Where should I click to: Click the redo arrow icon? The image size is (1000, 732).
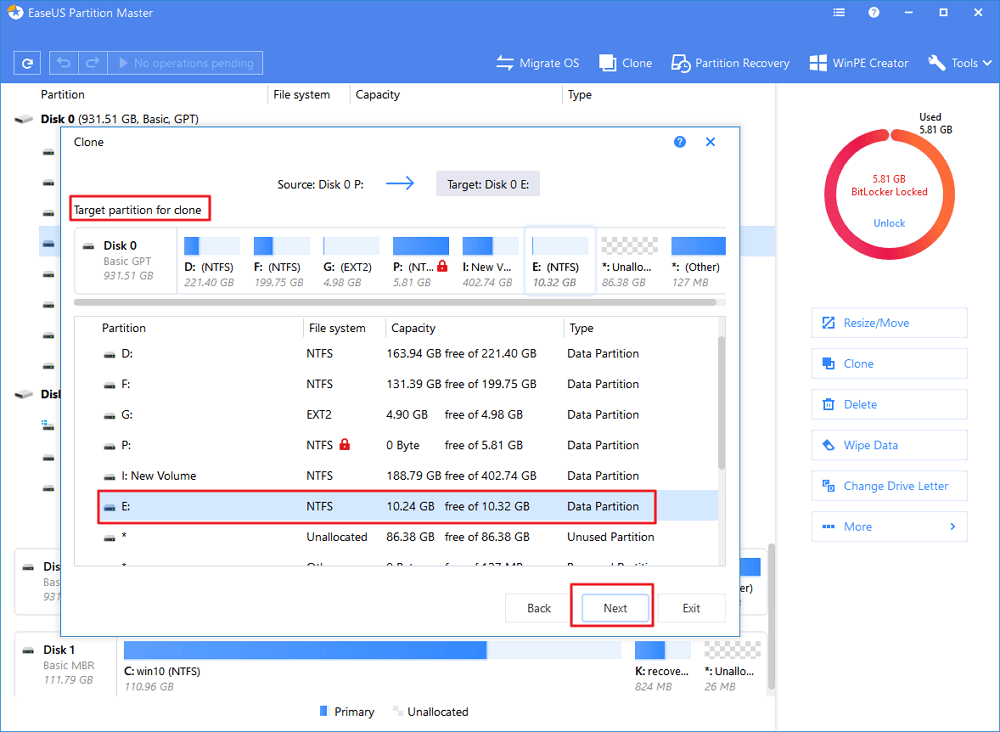(x=92, y=63)
